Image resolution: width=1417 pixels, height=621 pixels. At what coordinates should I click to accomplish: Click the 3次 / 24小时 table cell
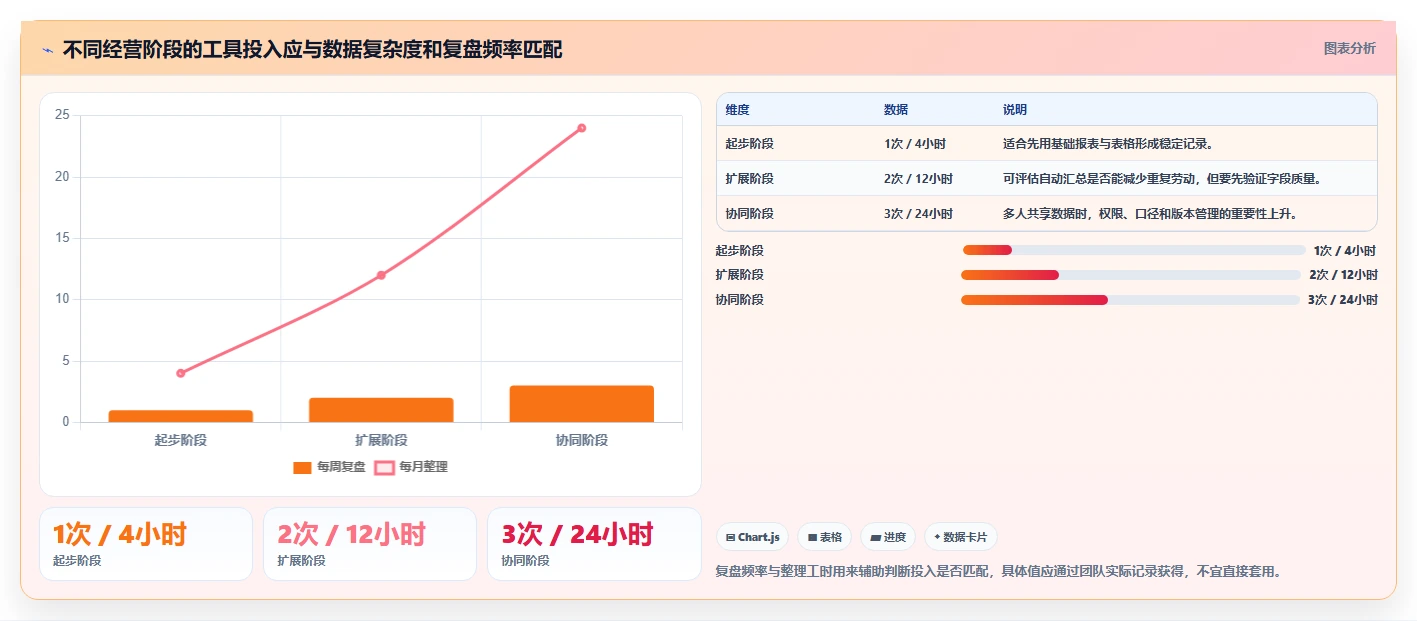click(x=918, y=214)
